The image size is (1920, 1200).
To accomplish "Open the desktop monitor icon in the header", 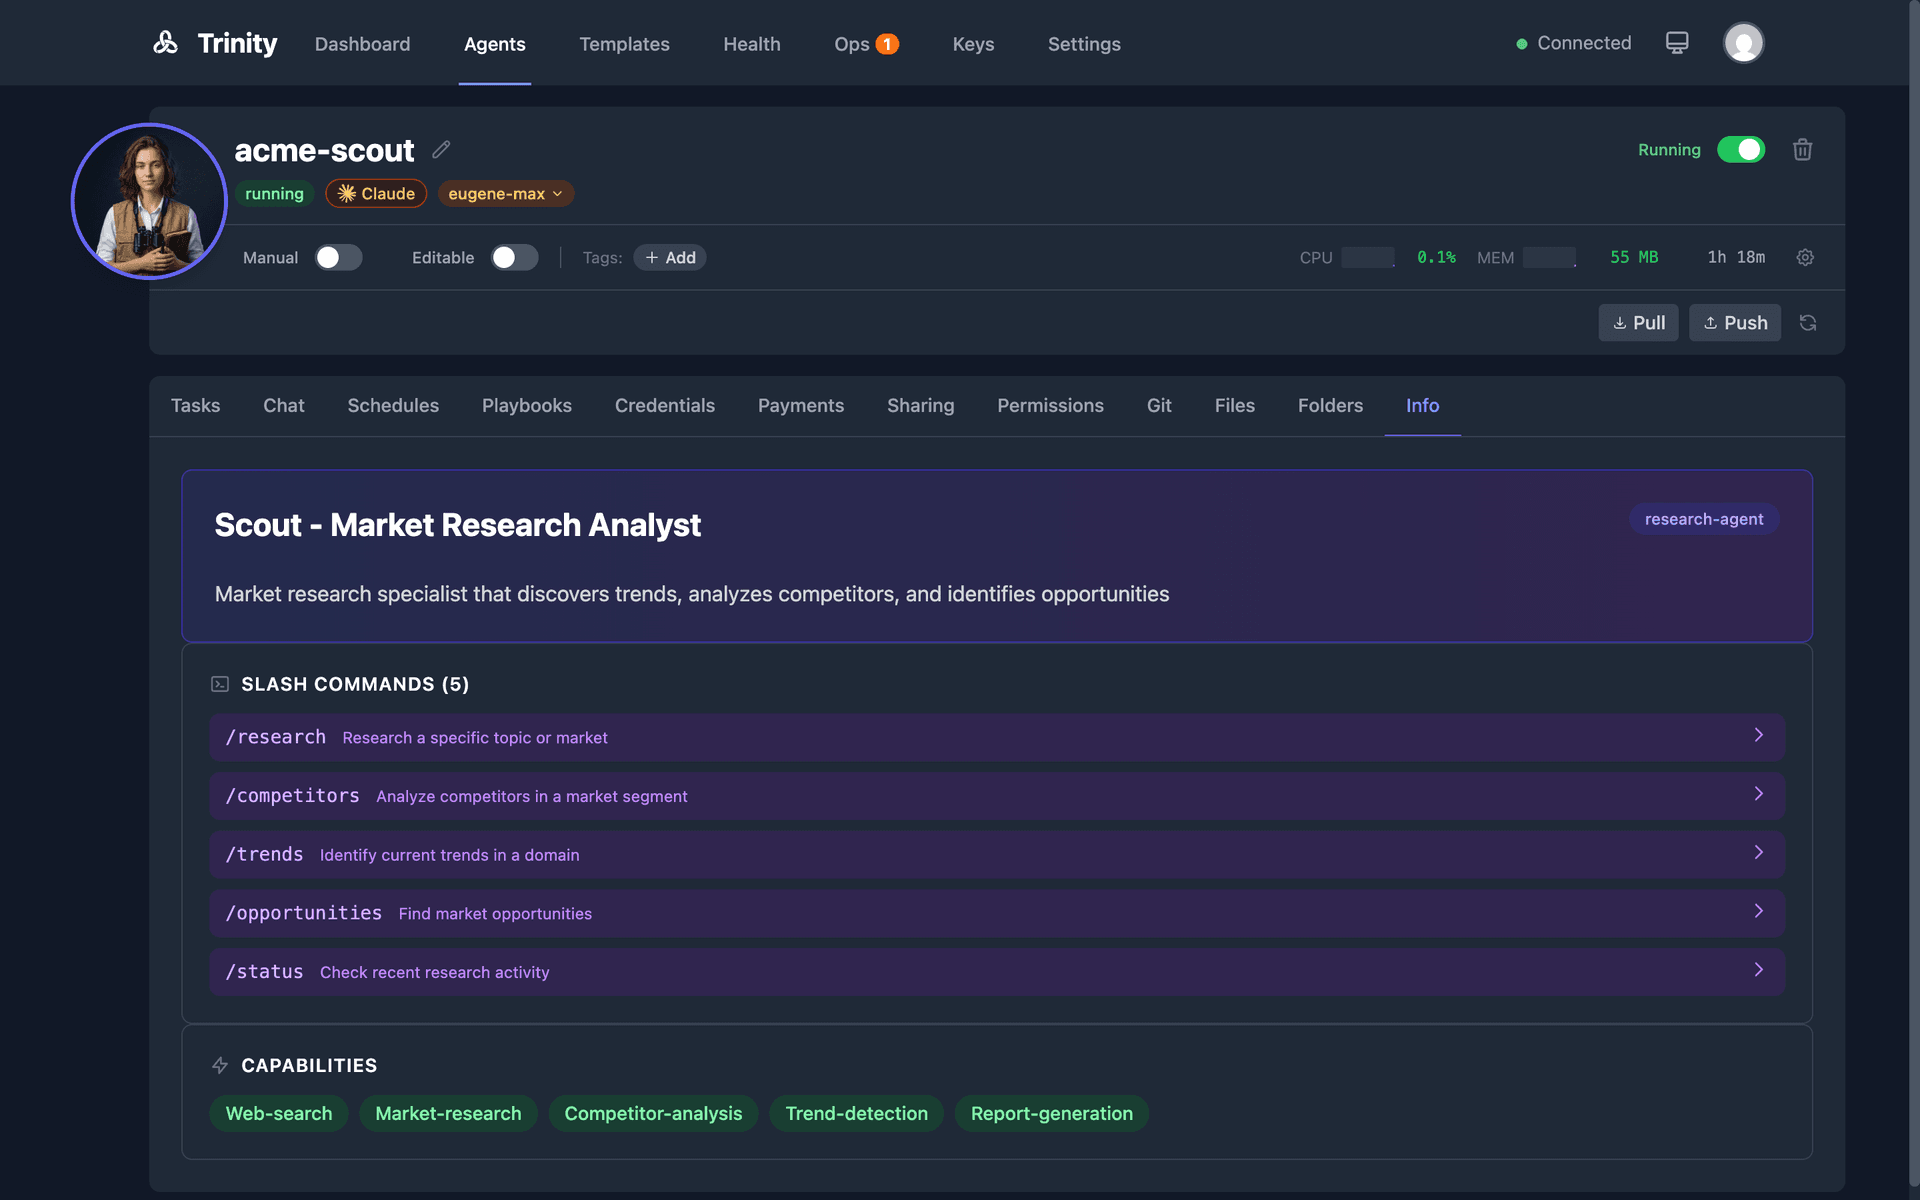I will [x=1676, y=42].
